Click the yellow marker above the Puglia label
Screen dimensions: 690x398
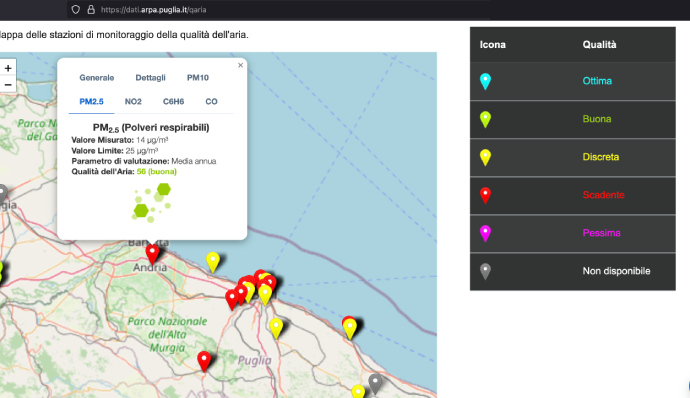(x=276, y=328)
